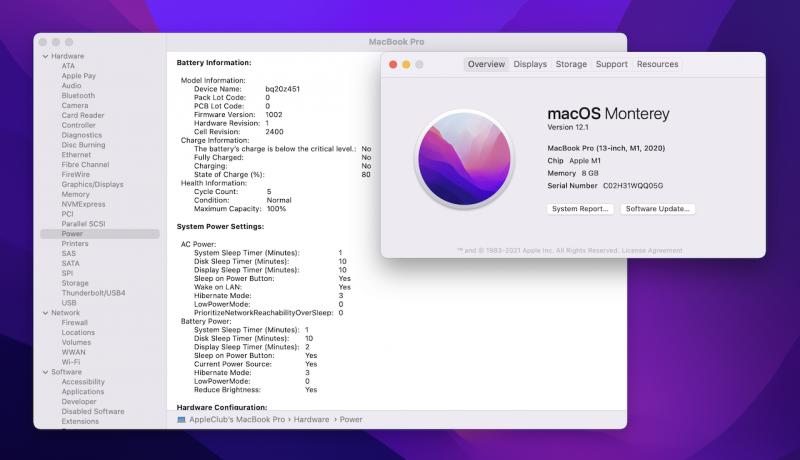The height and width of the screenshot is (460, 800).
Task: Select Memory in the sidebar
Action: tap(76, 194)
